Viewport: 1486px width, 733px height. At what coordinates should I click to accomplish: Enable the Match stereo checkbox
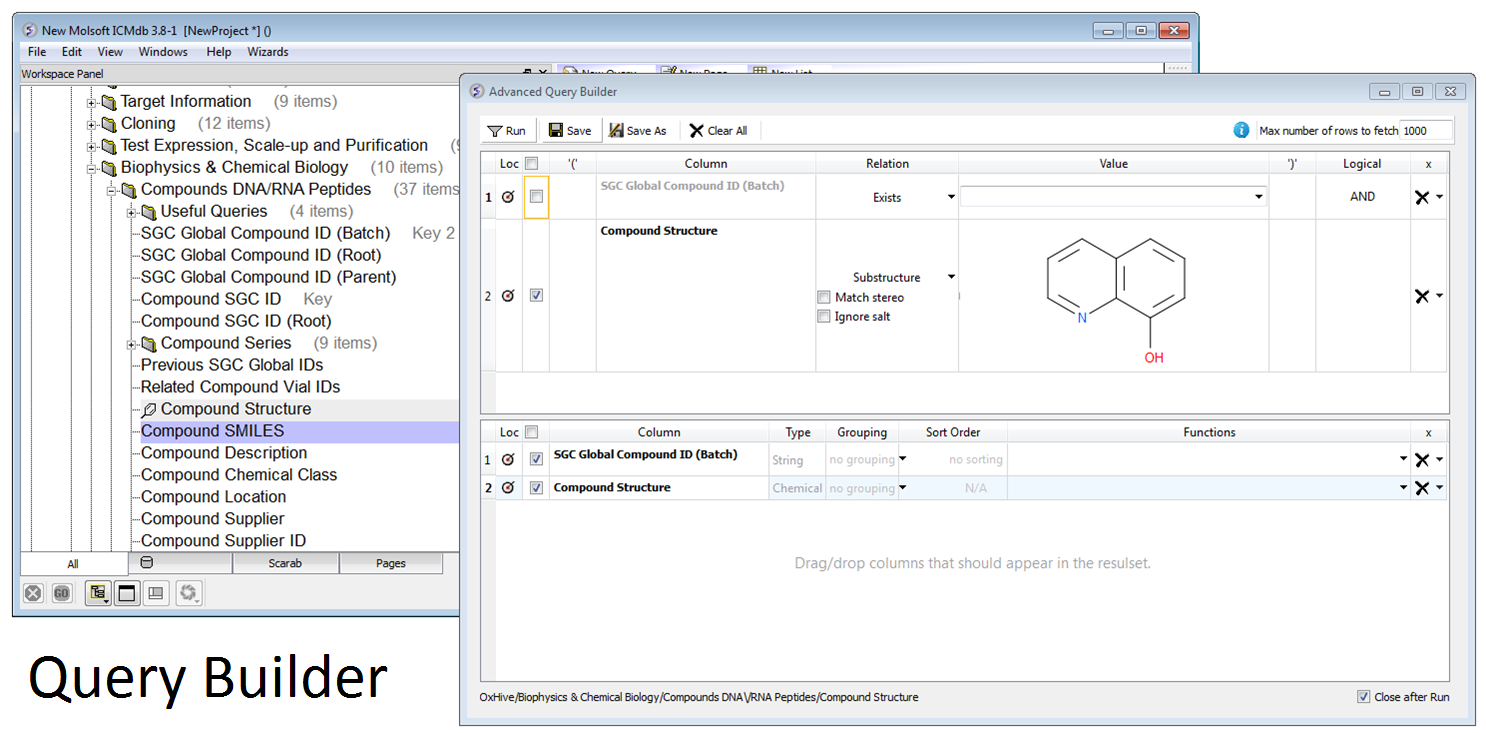coord(823,297)
